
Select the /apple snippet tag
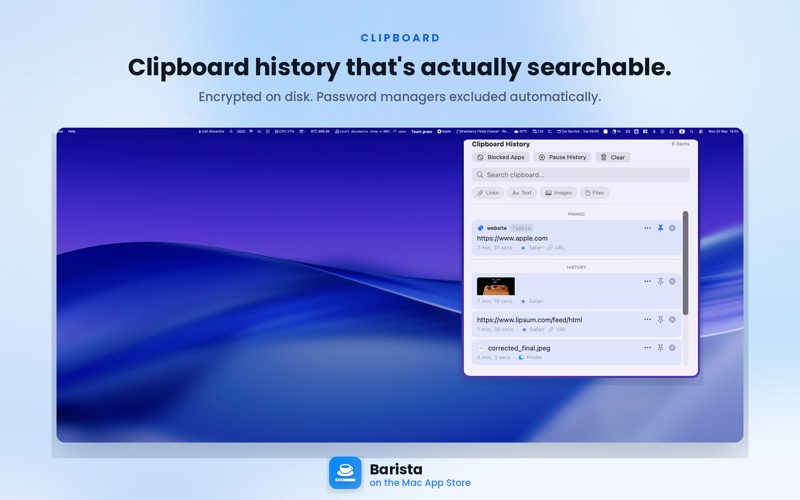(x=521, y=228)
